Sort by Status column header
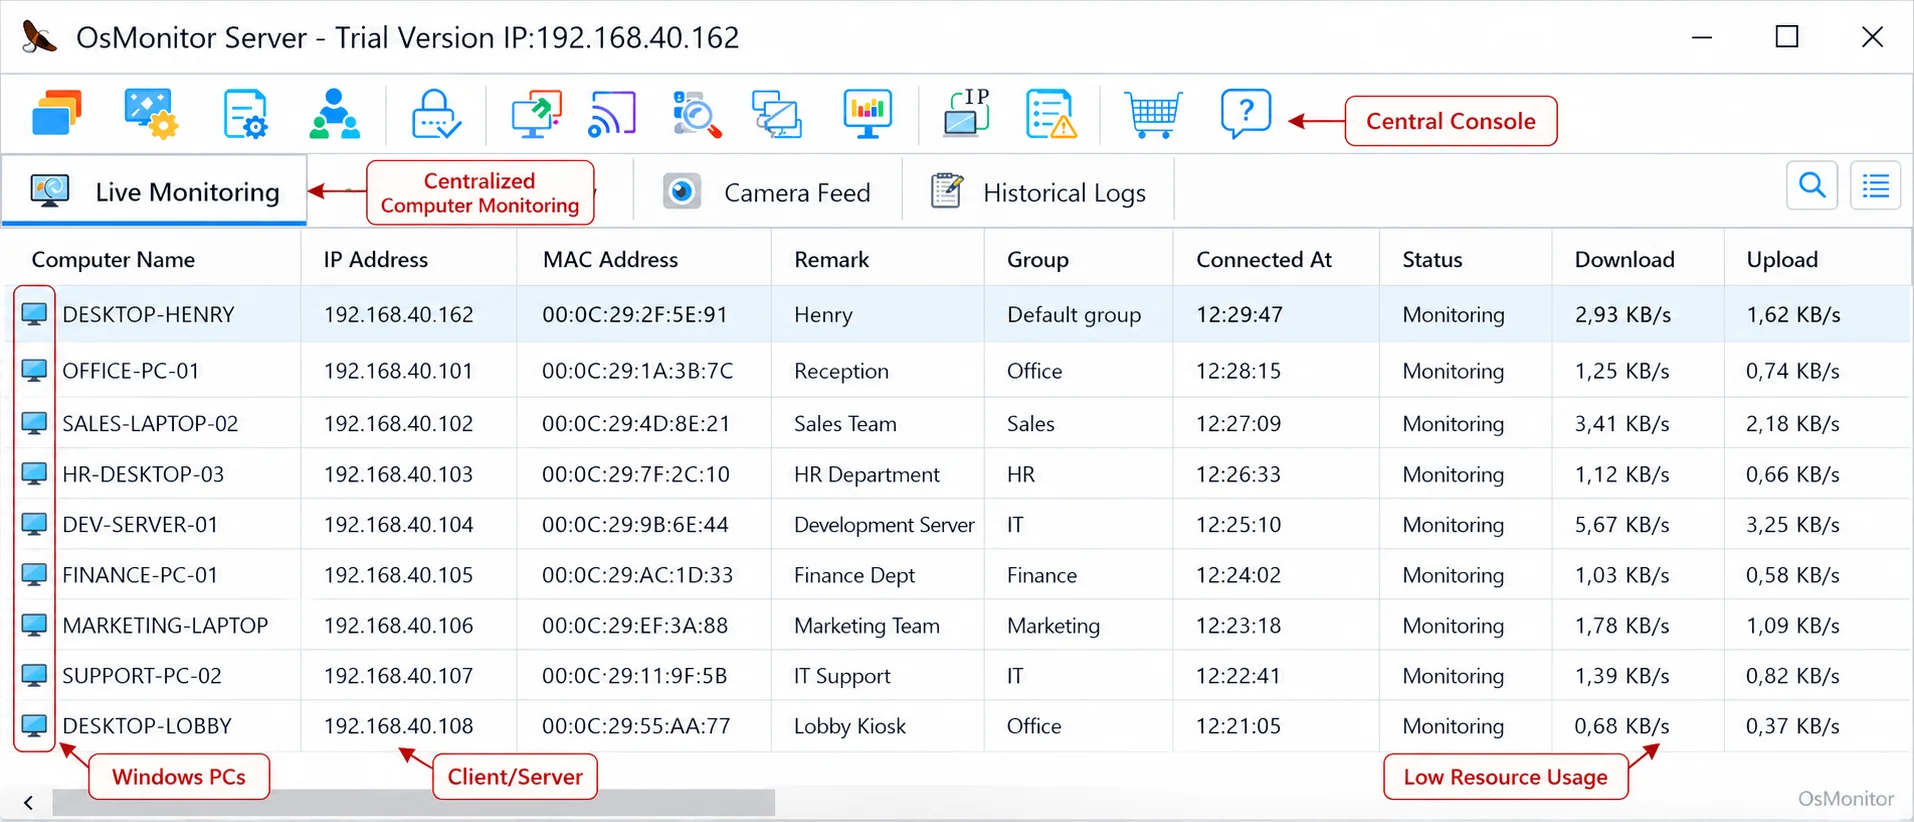This screenshot has width=1914, height=822. [1432, 259]
